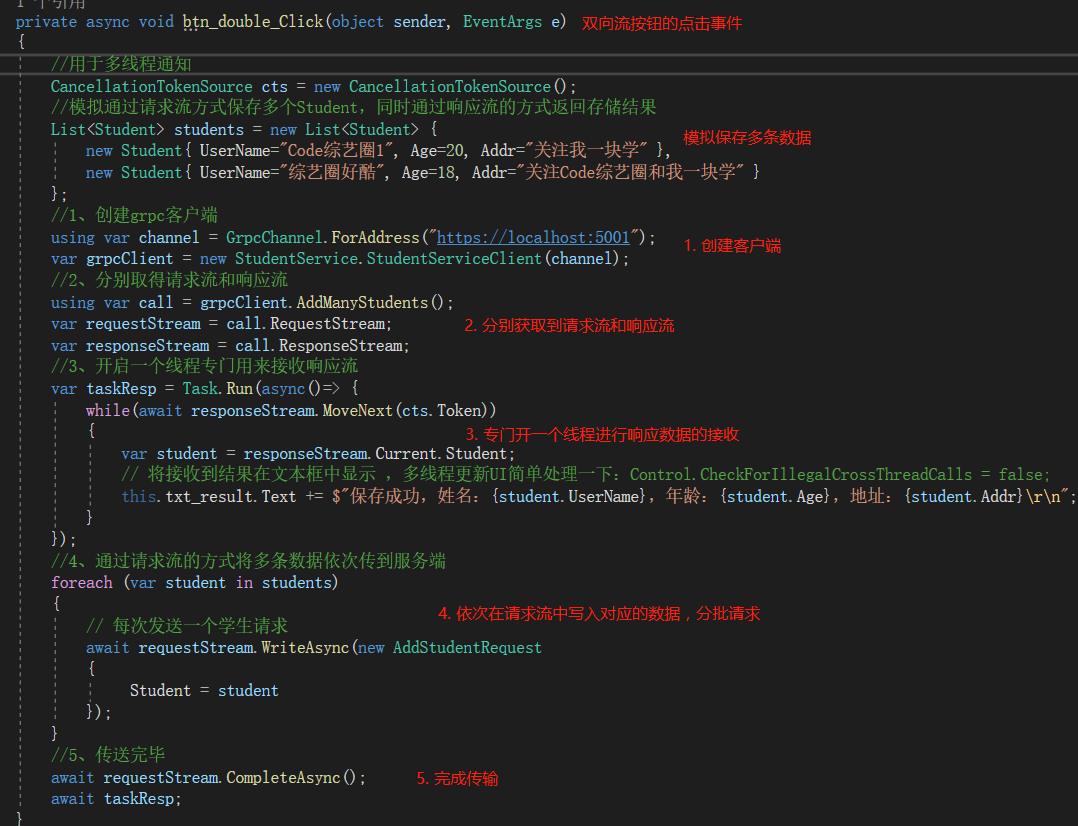Click the while keyword
The image size is (1078, 826).
(x=108, y=411)
